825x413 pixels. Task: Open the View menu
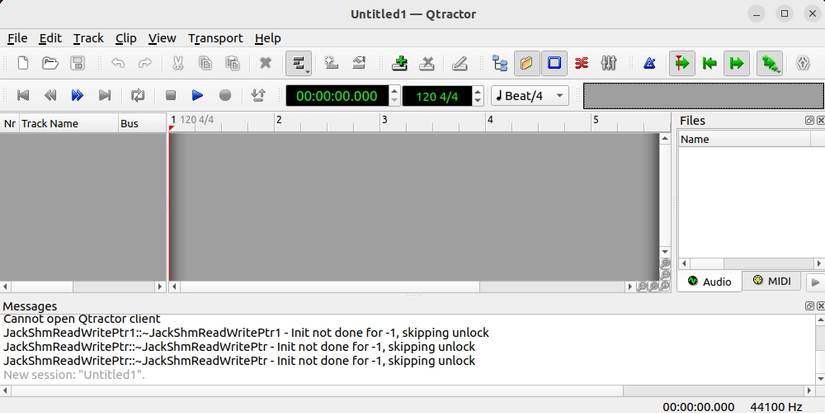[x=162, y=38]
